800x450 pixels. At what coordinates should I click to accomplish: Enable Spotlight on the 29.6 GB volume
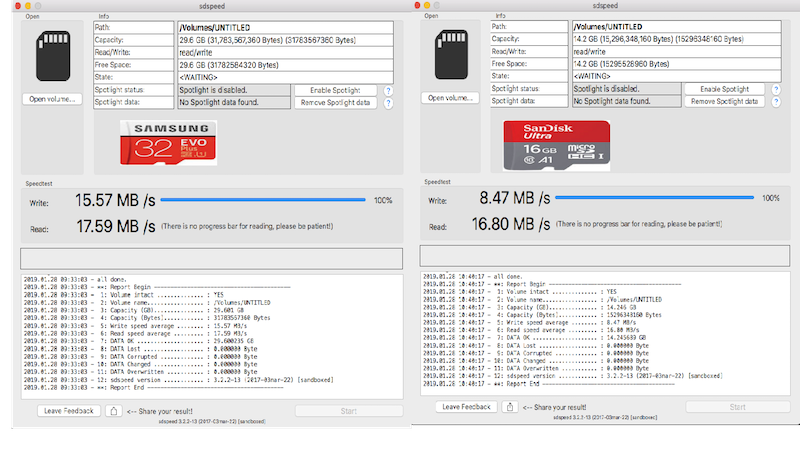click(335, 90)
